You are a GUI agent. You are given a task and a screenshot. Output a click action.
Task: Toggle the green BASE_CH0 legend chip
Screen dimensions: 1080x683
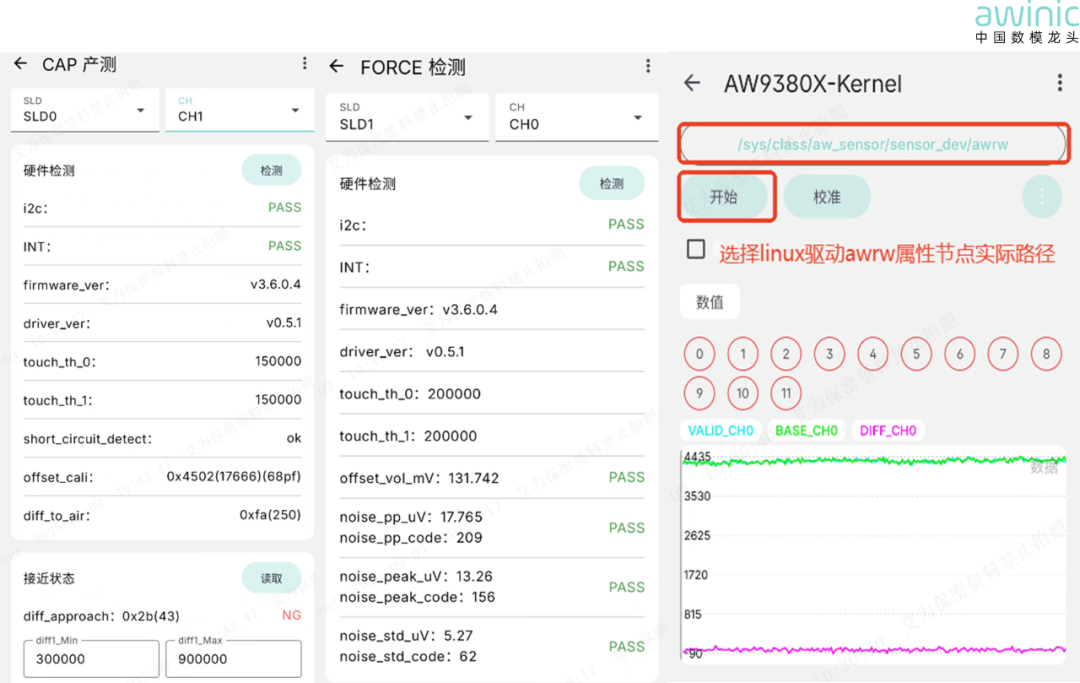coord(805,431)
